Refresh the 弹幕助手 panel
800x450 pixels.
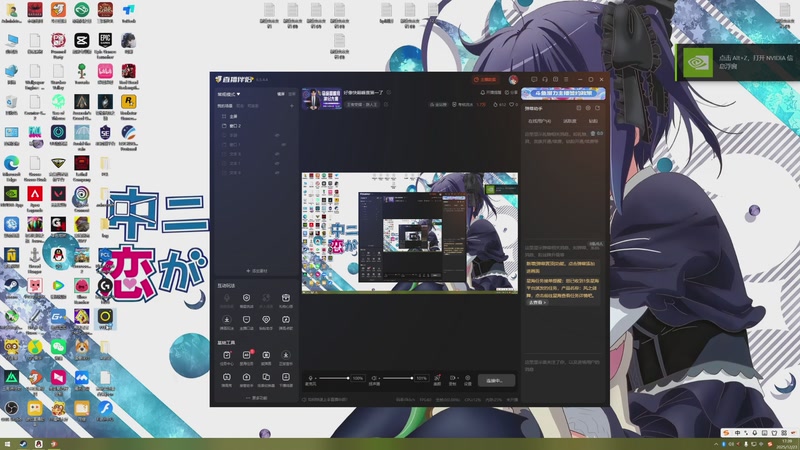[x=597, y=108]
